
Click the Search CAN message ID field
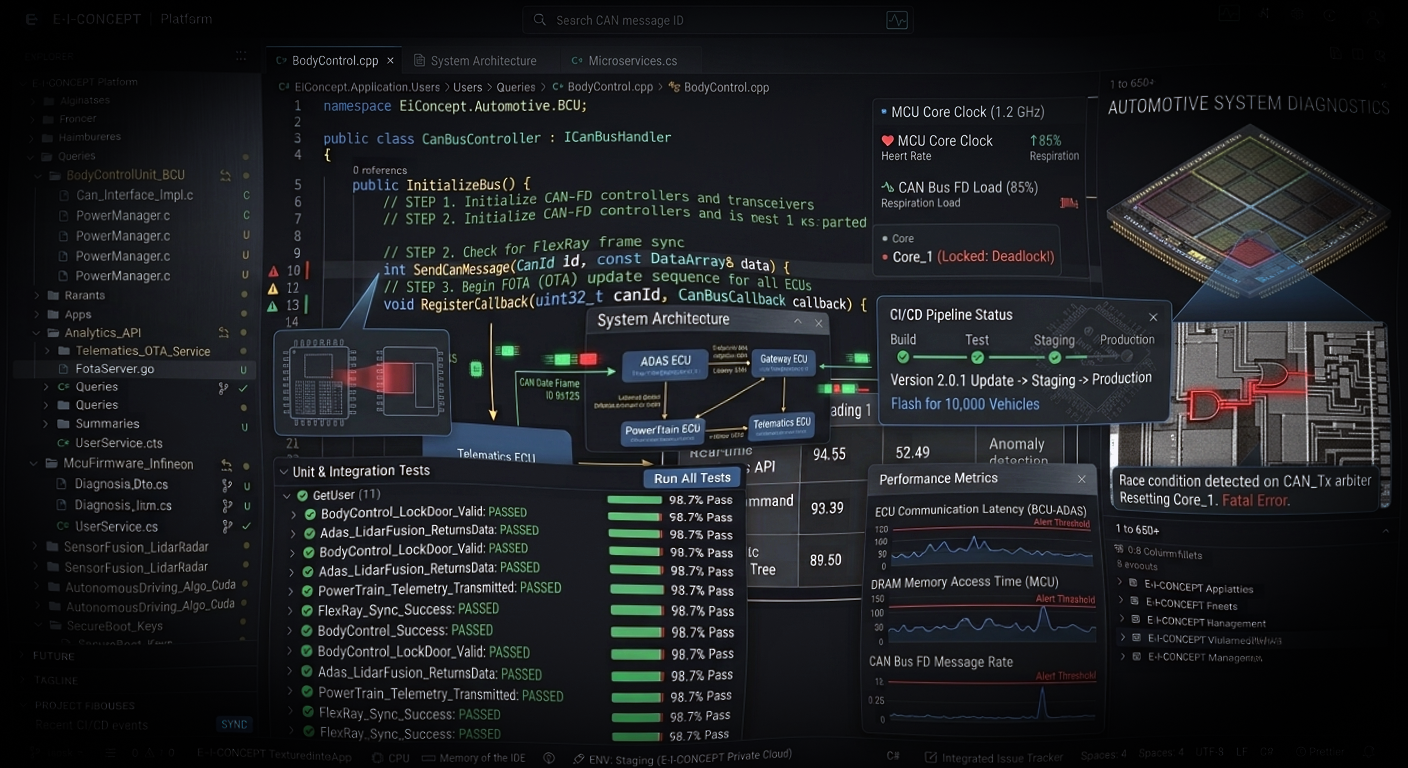(x=718, y=20)
